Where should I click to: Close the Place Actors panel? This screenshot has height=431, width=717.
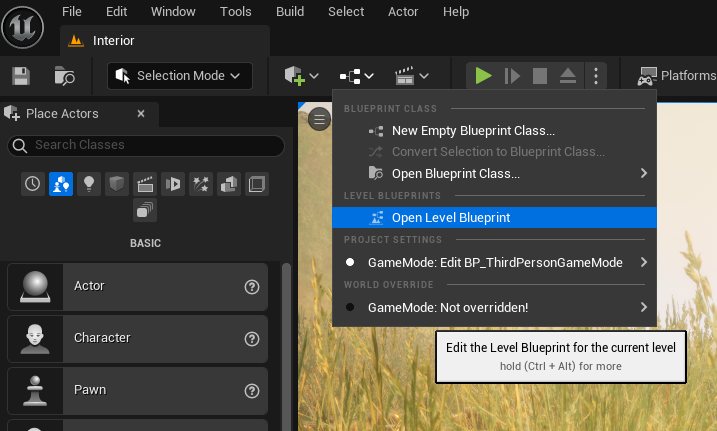coord(141,113)
